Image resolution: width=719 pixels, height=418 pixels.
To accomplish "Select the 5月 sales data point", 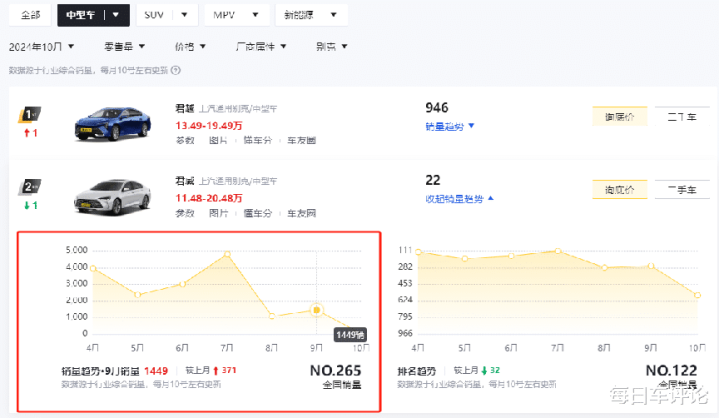I will [138, 295].
